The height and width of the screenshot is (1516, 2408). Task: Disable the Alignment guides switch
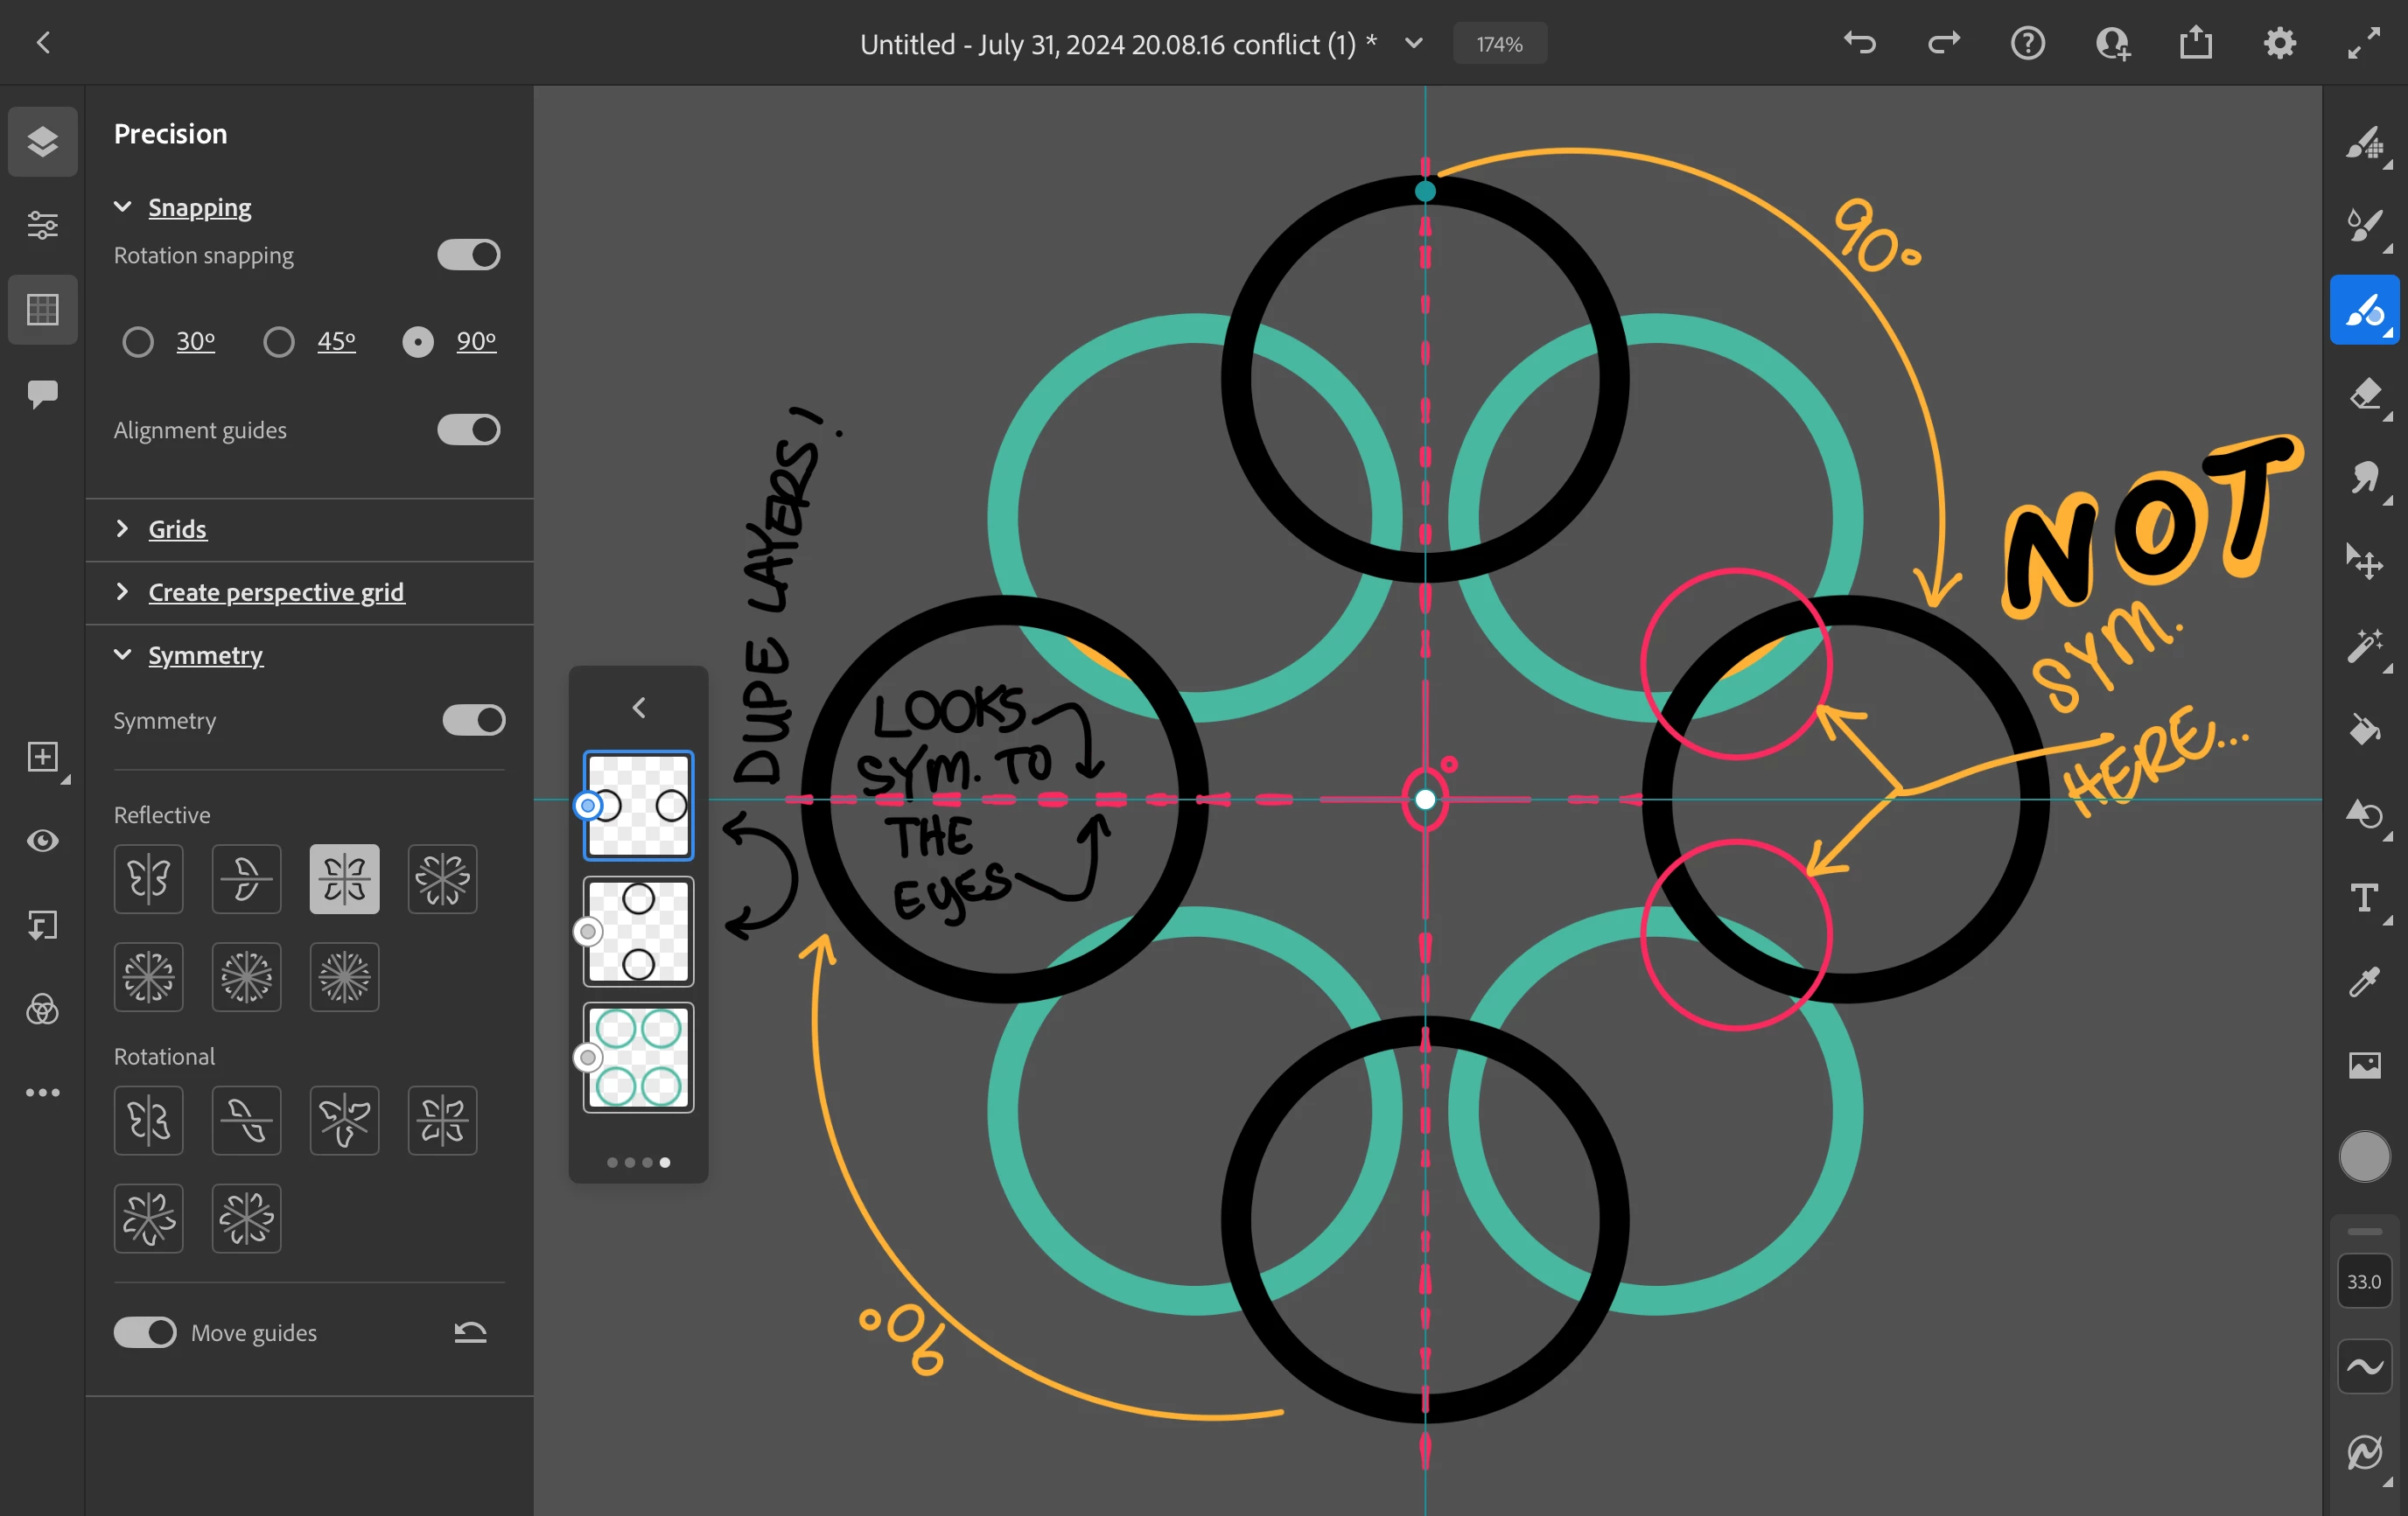[468, 430]
